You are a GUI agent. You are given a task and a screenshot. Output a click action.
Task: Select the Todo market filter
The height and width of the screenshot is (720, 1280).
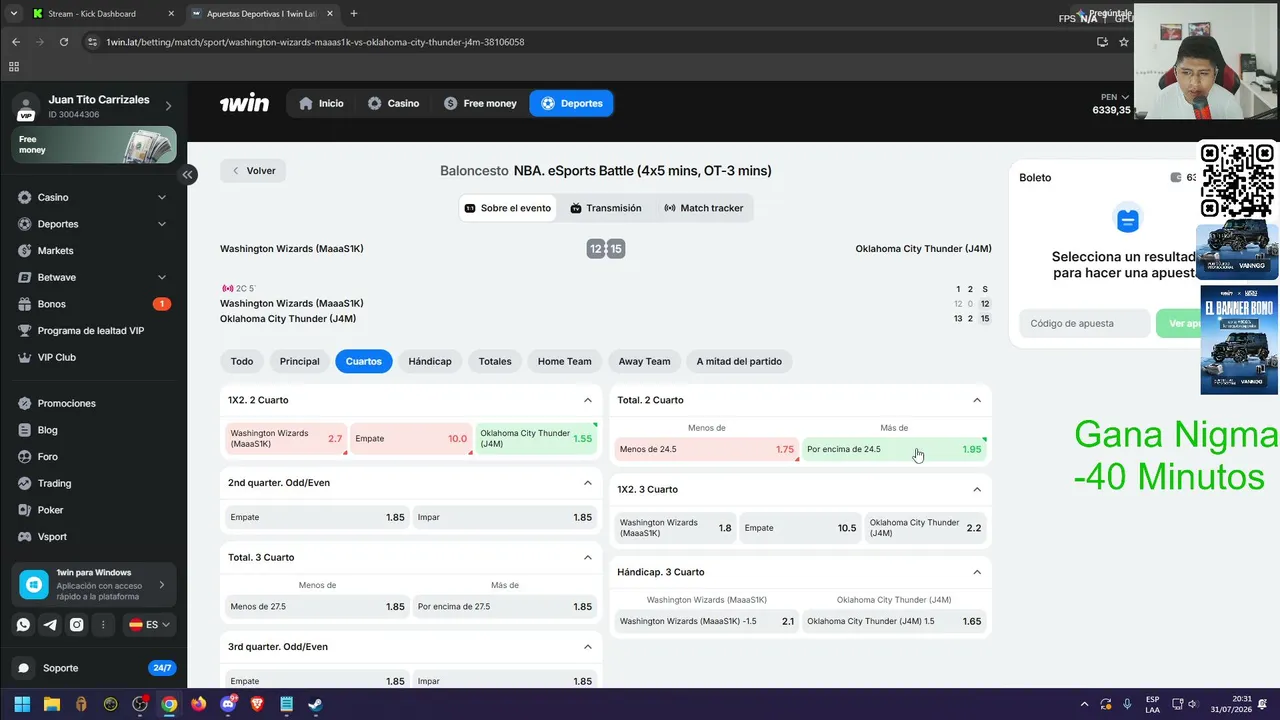pyautogui.click(x=242, y=361)
